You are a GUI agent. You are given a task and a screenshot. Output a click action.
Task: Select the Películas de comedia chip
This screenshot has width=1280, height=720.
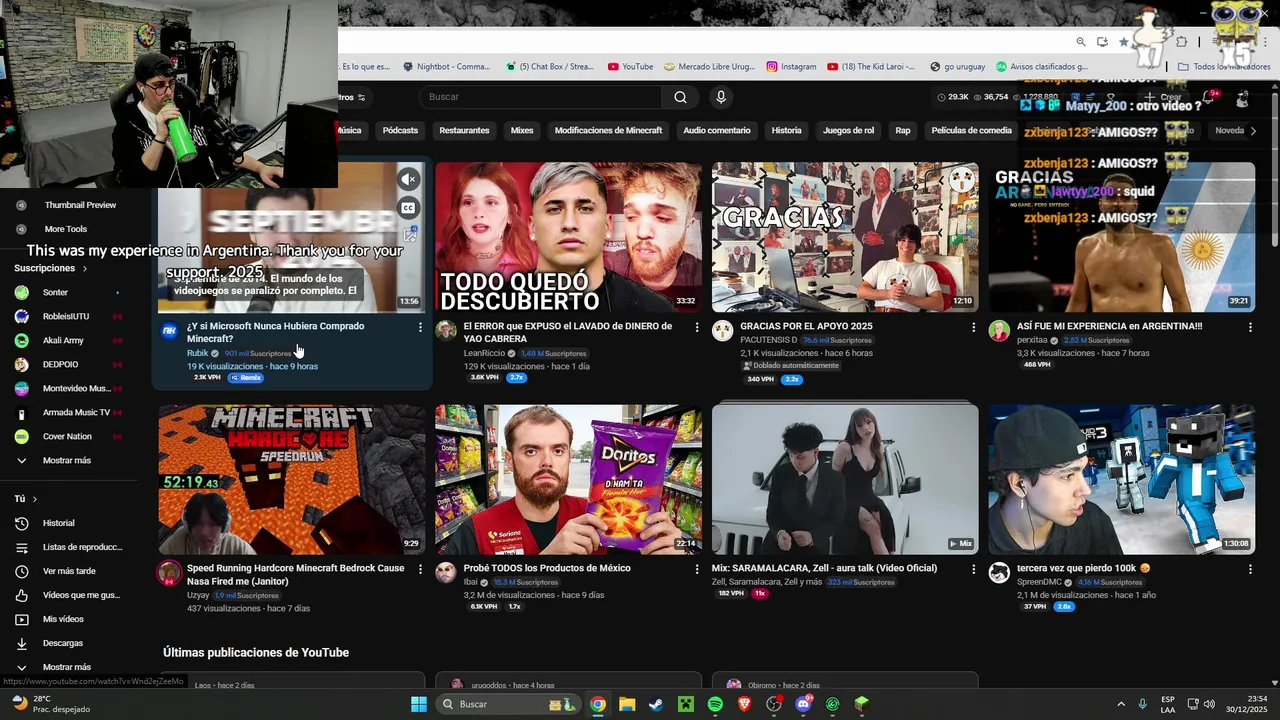(971, 130)
